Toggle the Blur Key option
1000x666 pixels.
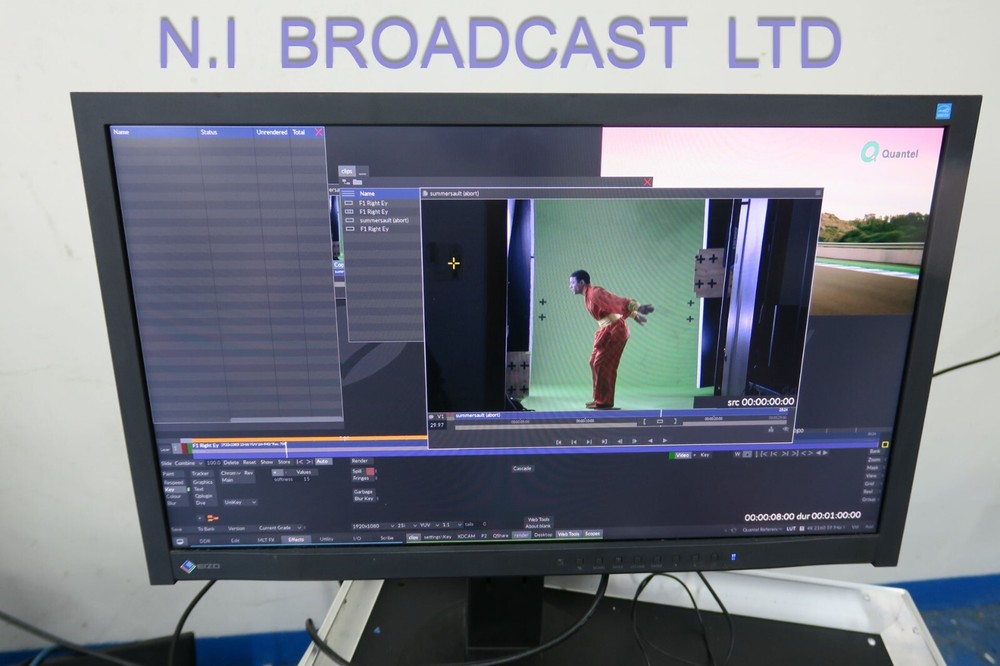pyautogui.click(x=364, y=498)
